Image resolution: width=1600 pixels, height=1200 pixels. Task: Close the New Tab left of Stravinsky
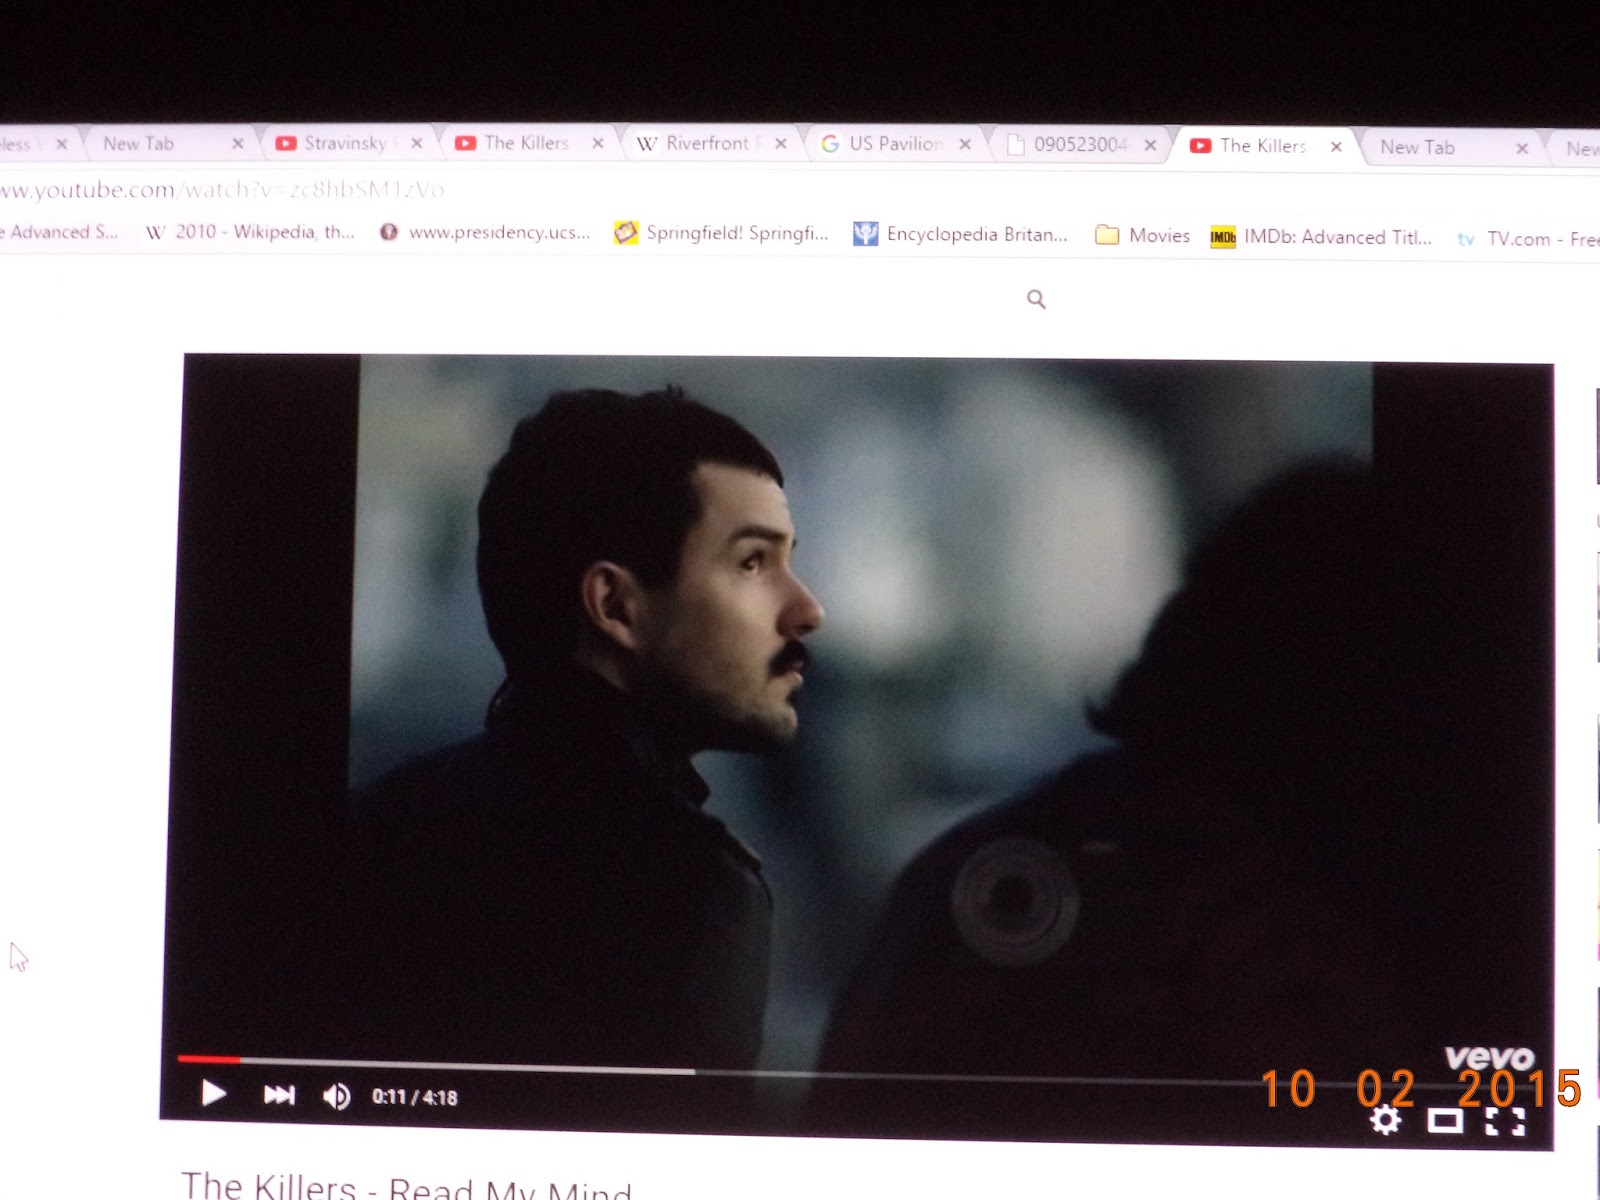coord(238,143)
